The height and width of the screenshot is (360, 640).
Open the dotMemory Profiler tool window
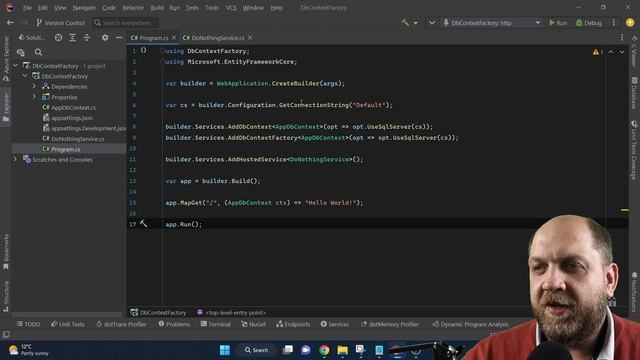pos(390,324)
